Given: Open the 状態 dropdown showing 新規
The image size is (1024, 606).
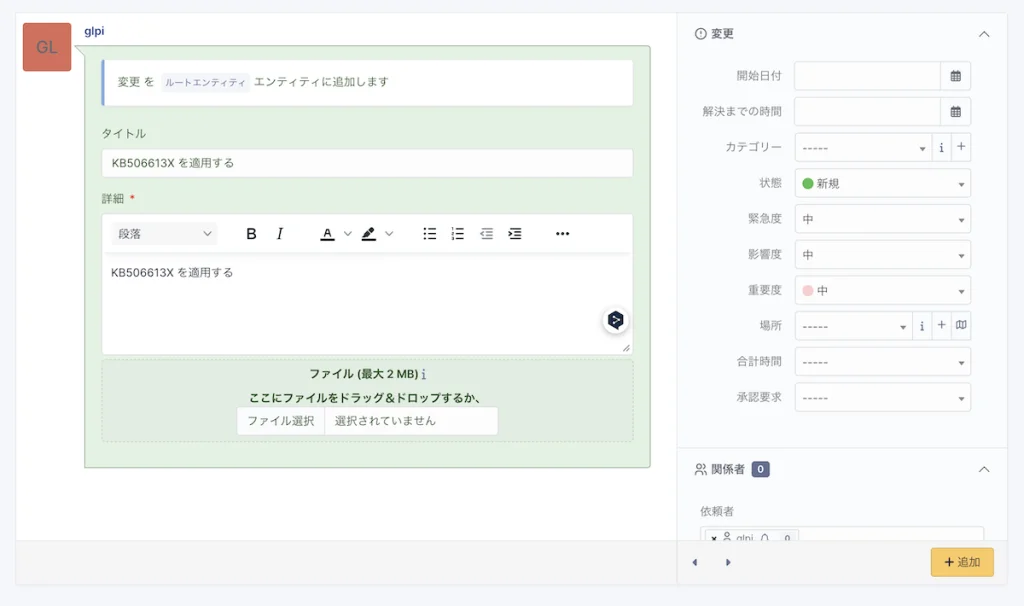Looking at the screenshot, I should point(882,183).
